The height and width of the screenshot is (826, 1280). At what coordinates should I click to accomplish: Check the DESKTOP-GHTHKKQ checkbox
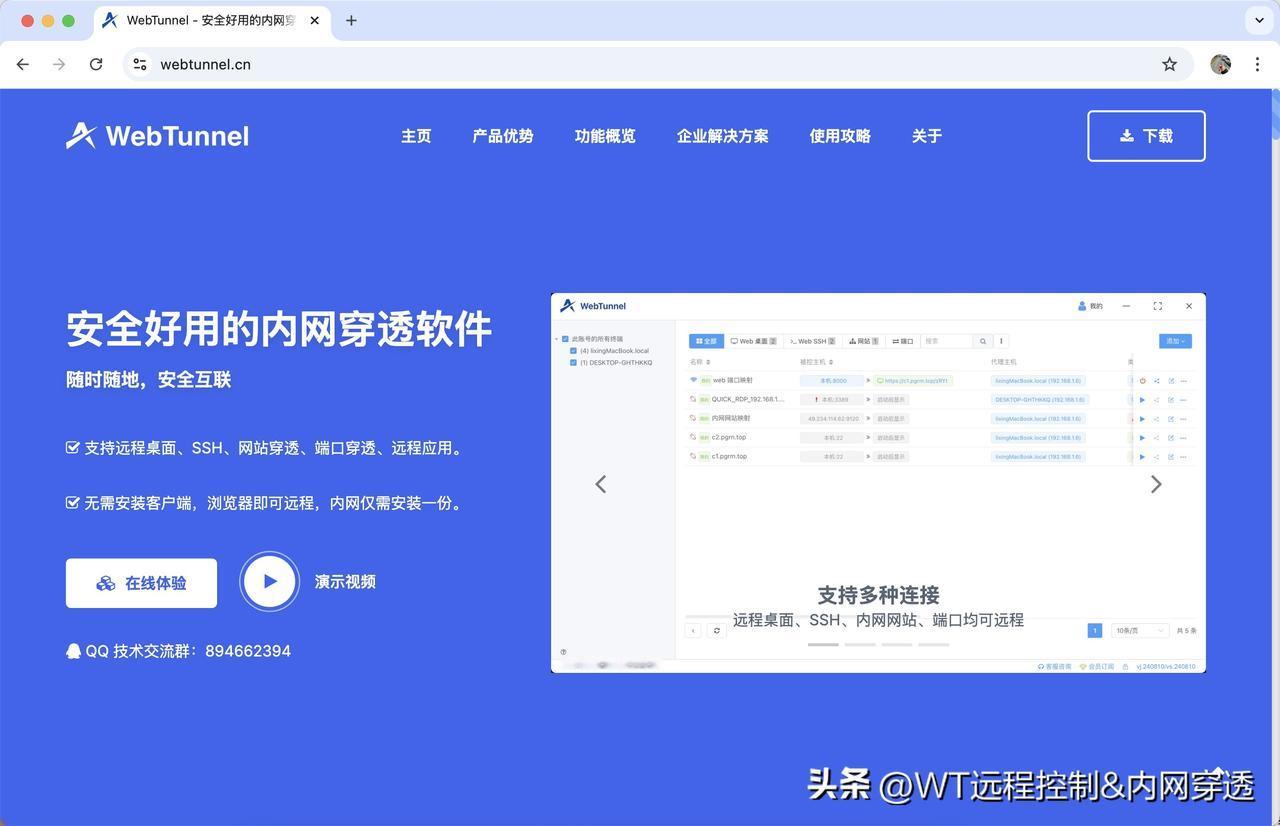[x=574, y=362]
